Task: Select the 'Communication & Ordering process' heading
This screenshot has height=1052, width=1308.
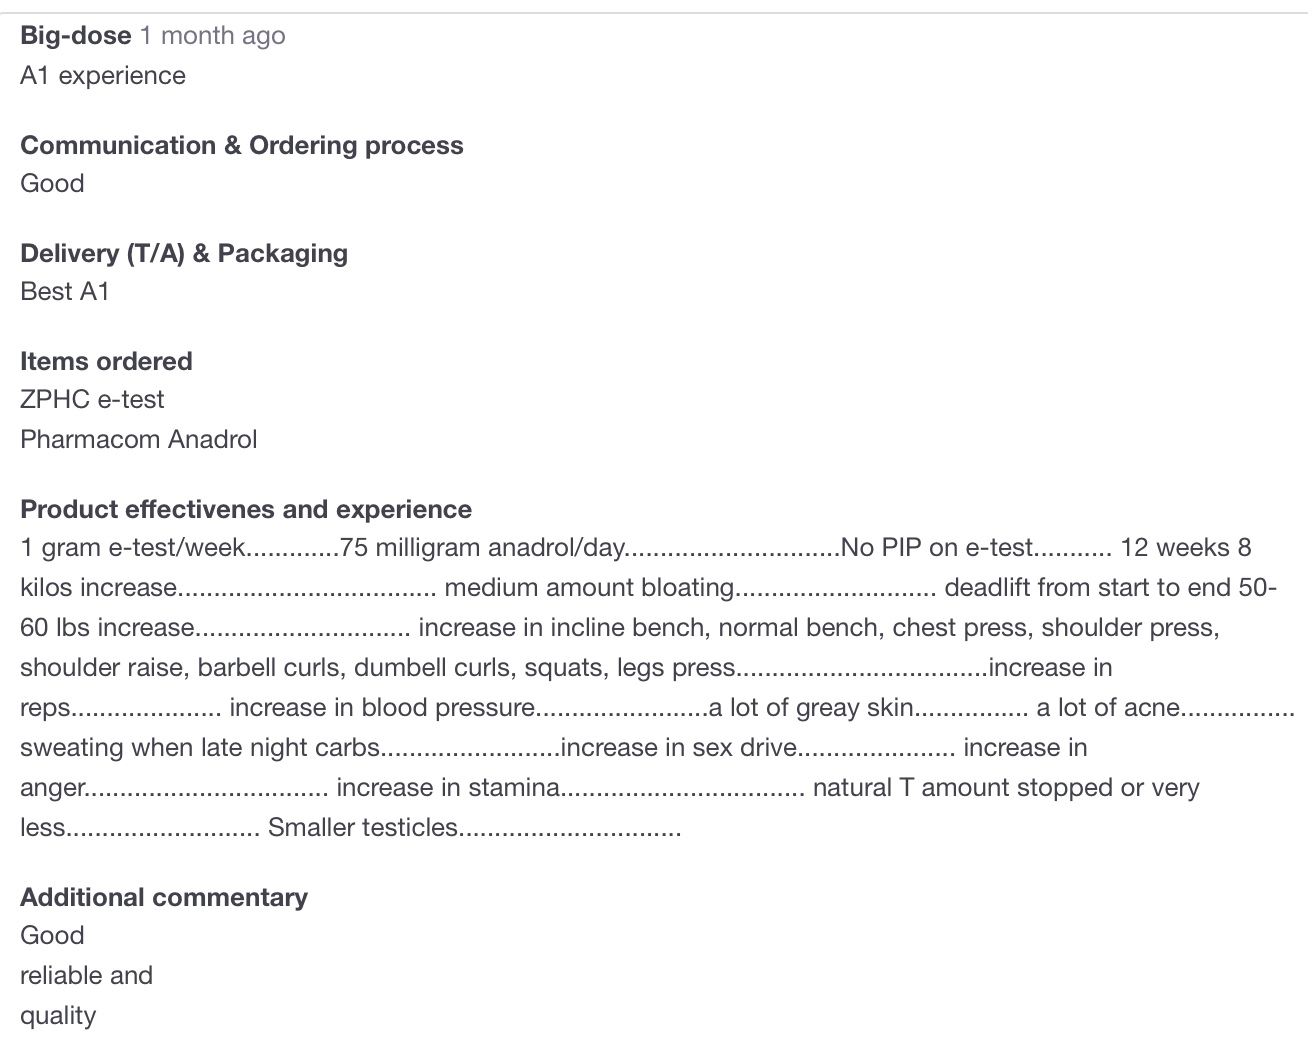Action: 242,146
